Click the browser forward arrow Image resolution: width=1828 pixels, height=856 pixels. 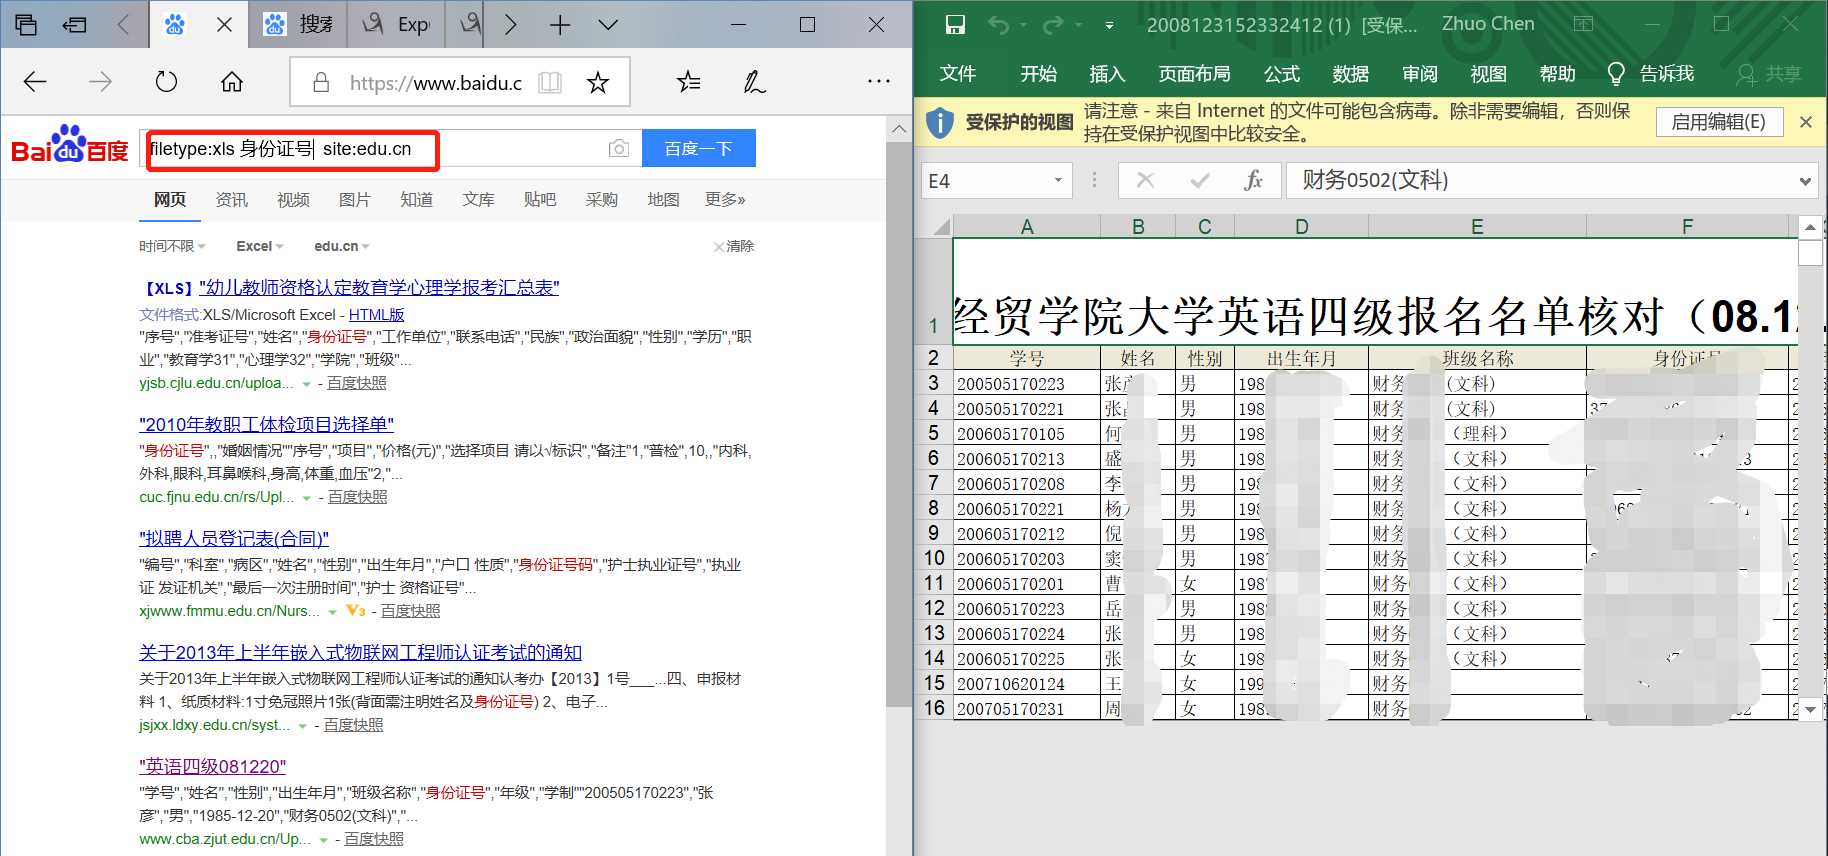click(100, 82)
